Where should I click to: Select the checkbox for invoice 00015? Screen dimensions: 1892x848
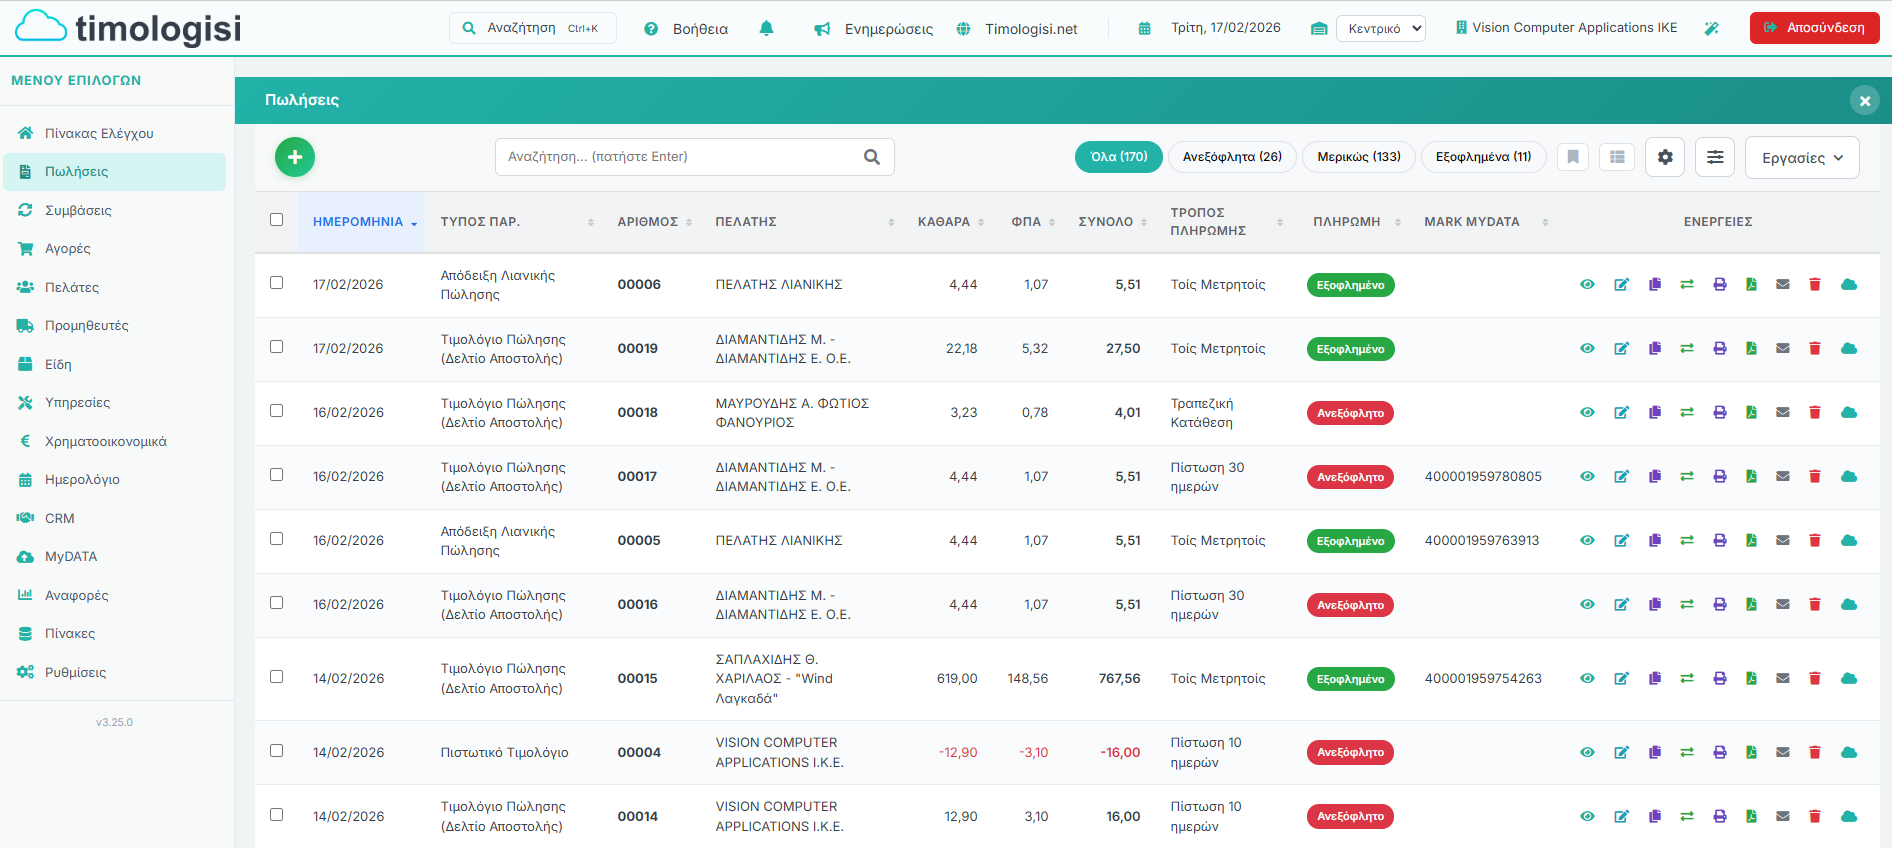[x=277, y=677]
